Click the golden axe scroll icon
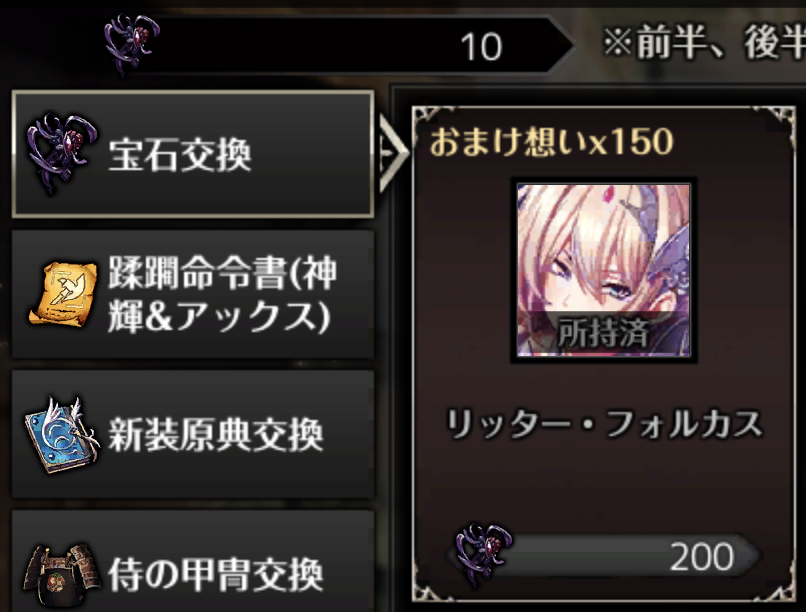Screen dimensions: 806x612 (x=63, y=294)
